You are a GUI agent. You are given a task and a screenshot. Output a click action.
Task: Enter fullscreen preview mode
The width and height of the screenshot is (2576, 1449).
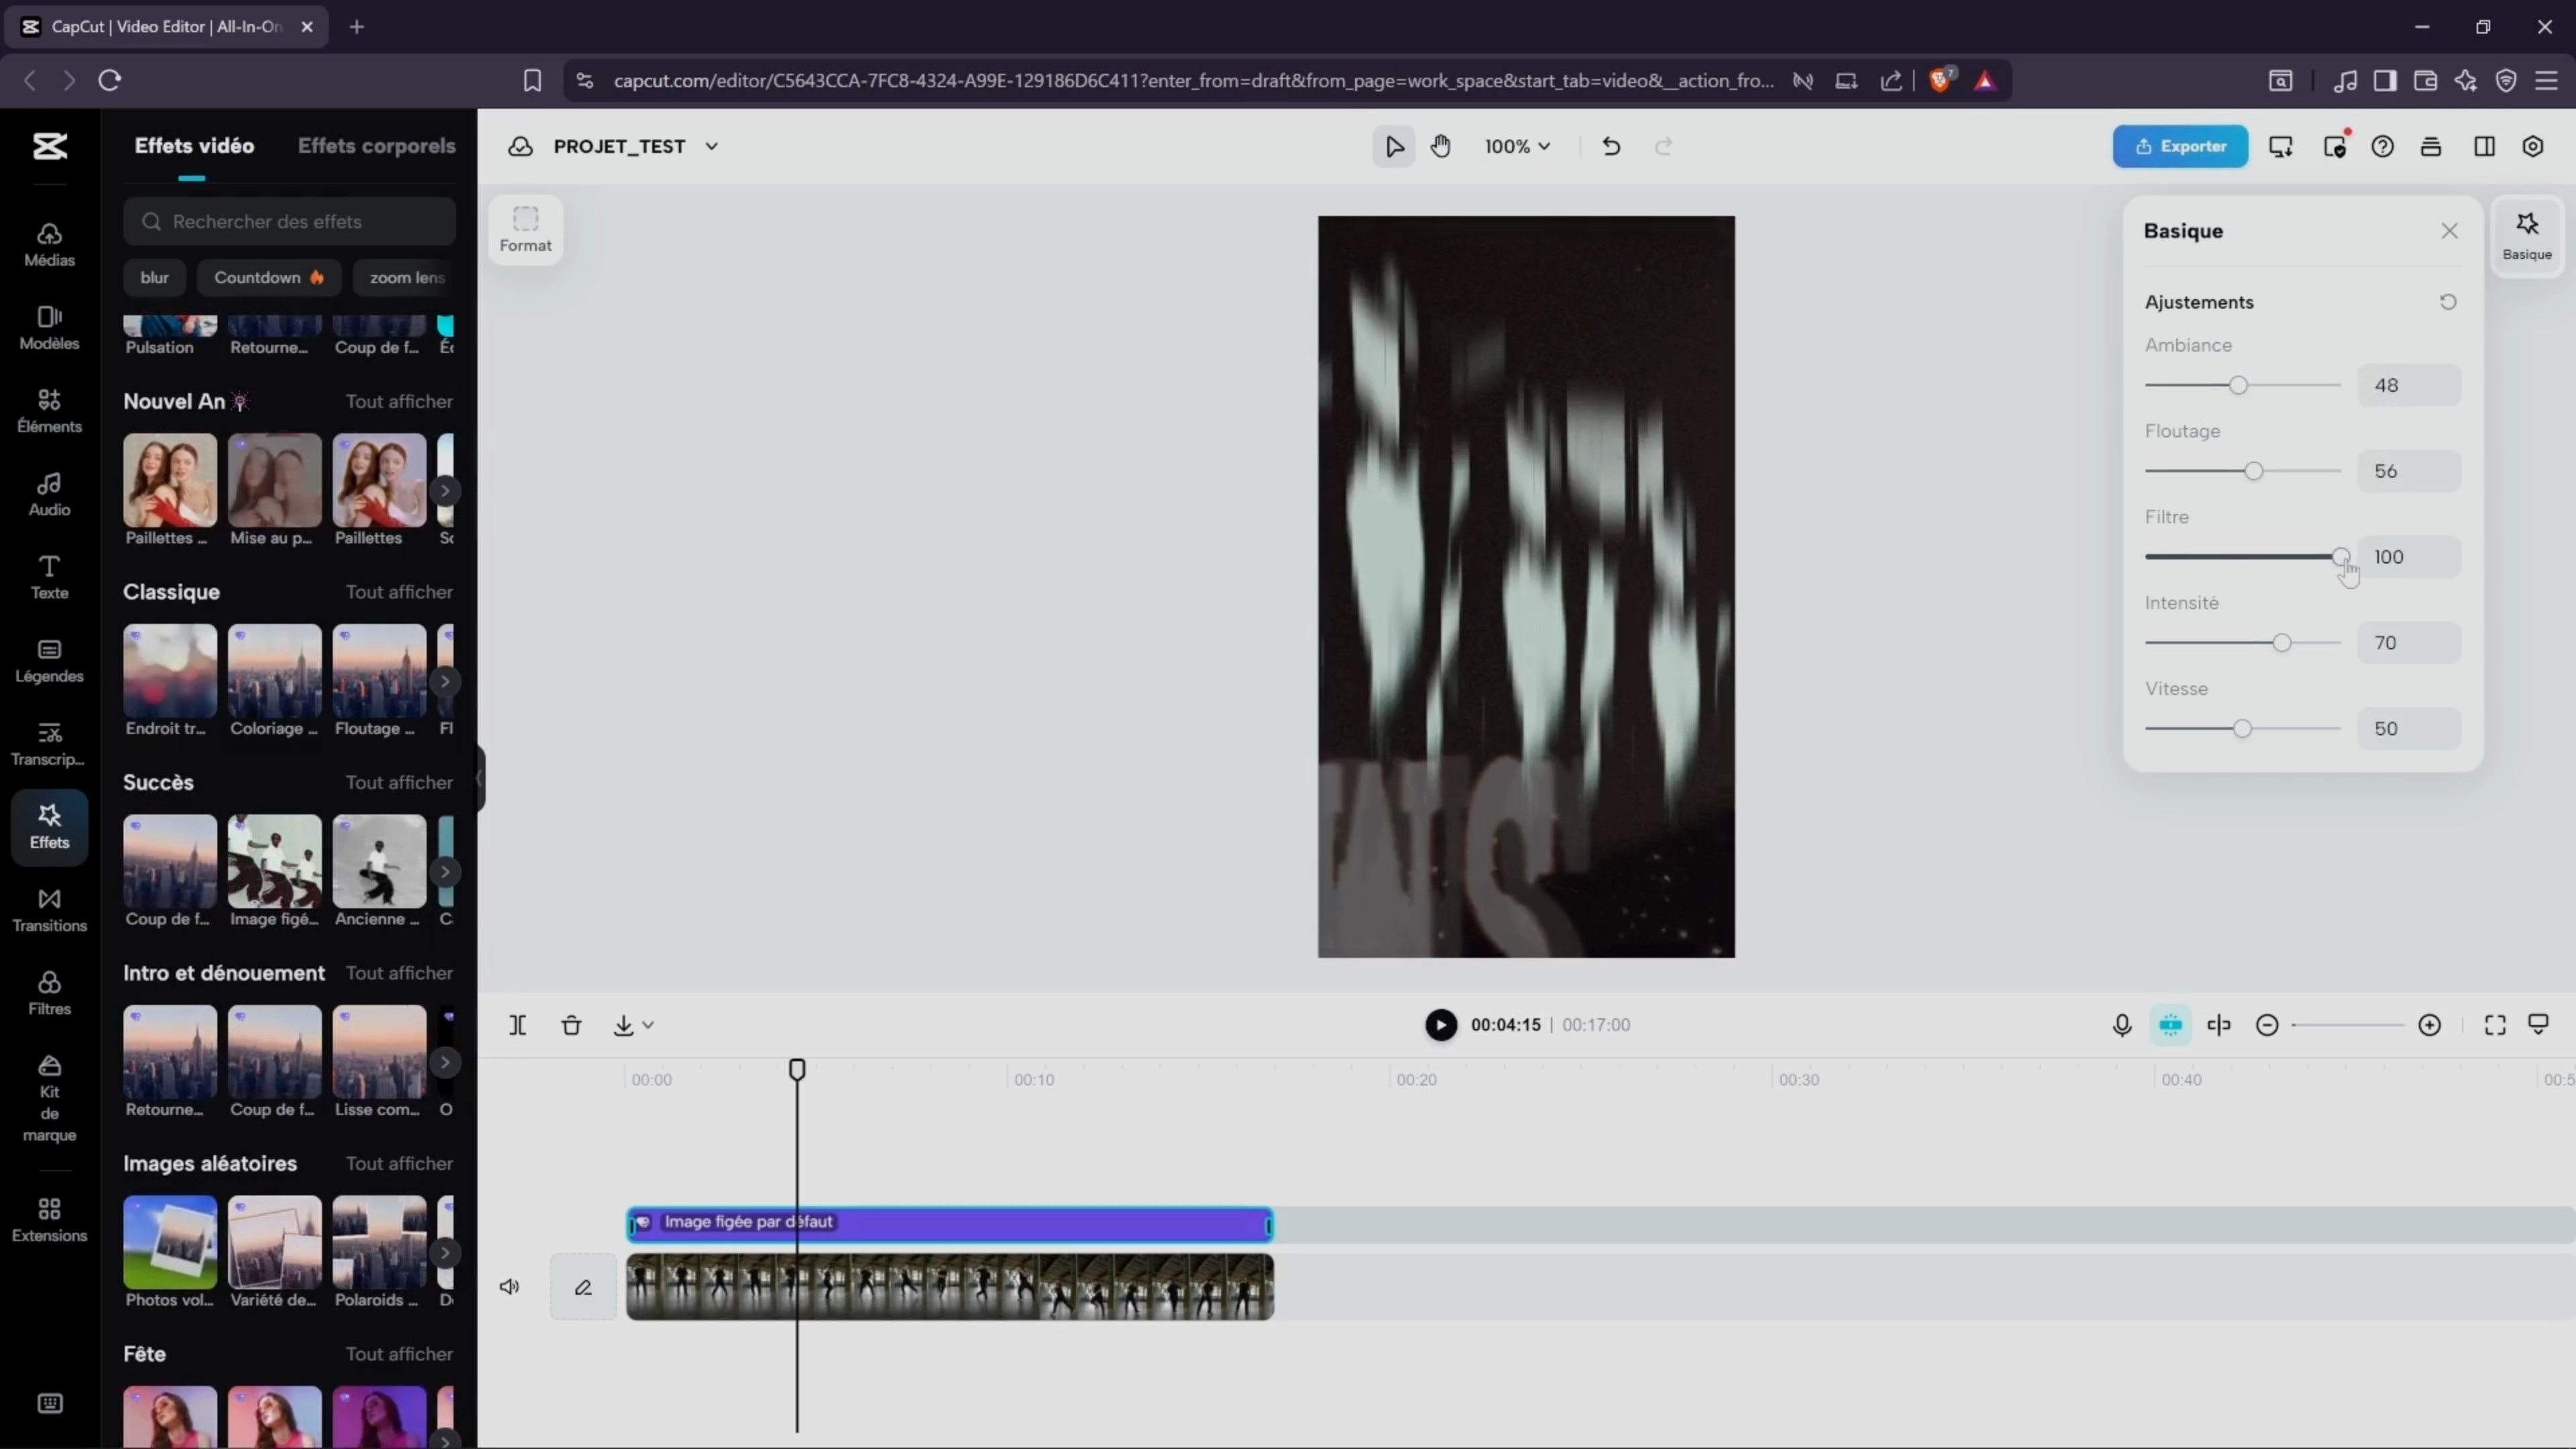click(2494, 1025)
